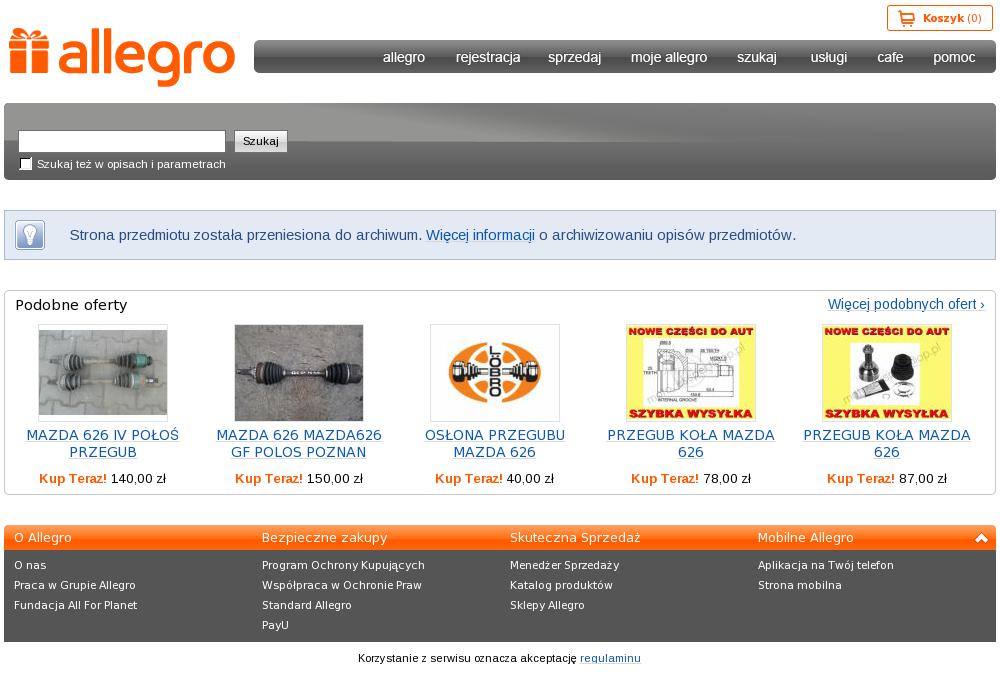Open PRZEGUB KOŁA MAZDA 626 link priced 78,00 zł

pos(691,443)
